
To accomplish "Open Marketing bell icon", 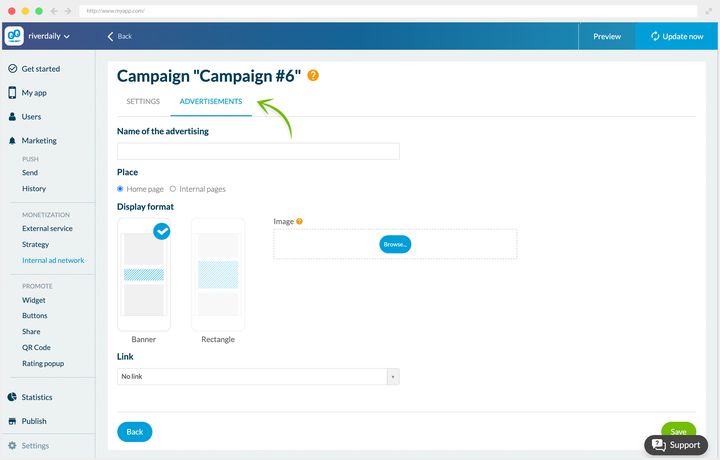I will (12, 140).
